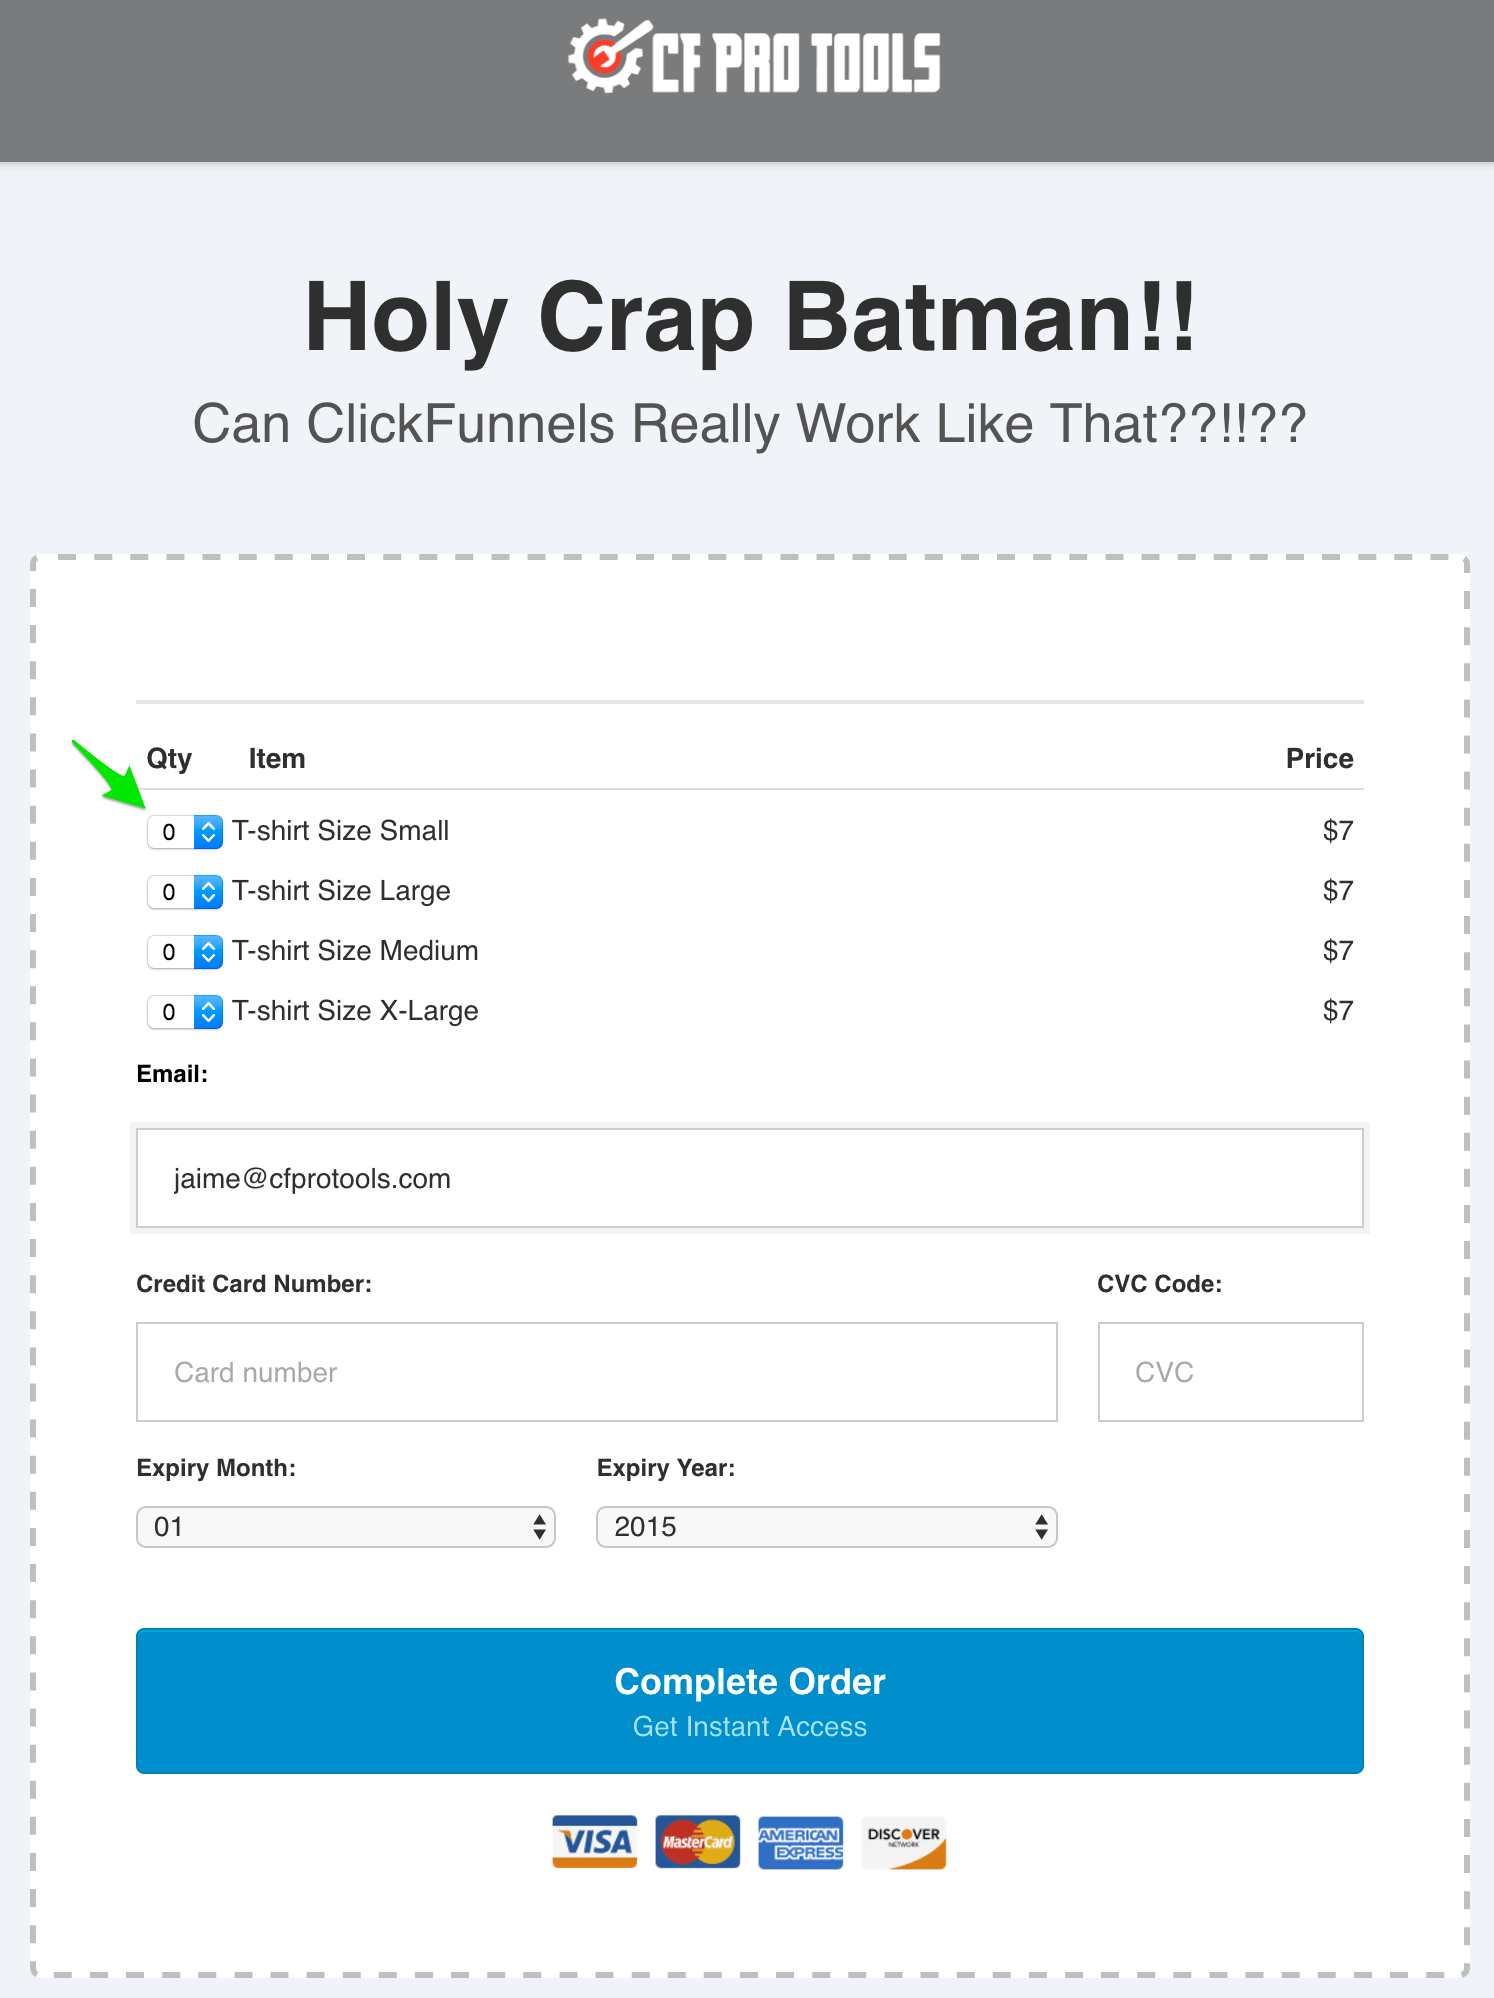Click the Visa card icon
This screenshot has height=1998, width=1494.
595,1841
